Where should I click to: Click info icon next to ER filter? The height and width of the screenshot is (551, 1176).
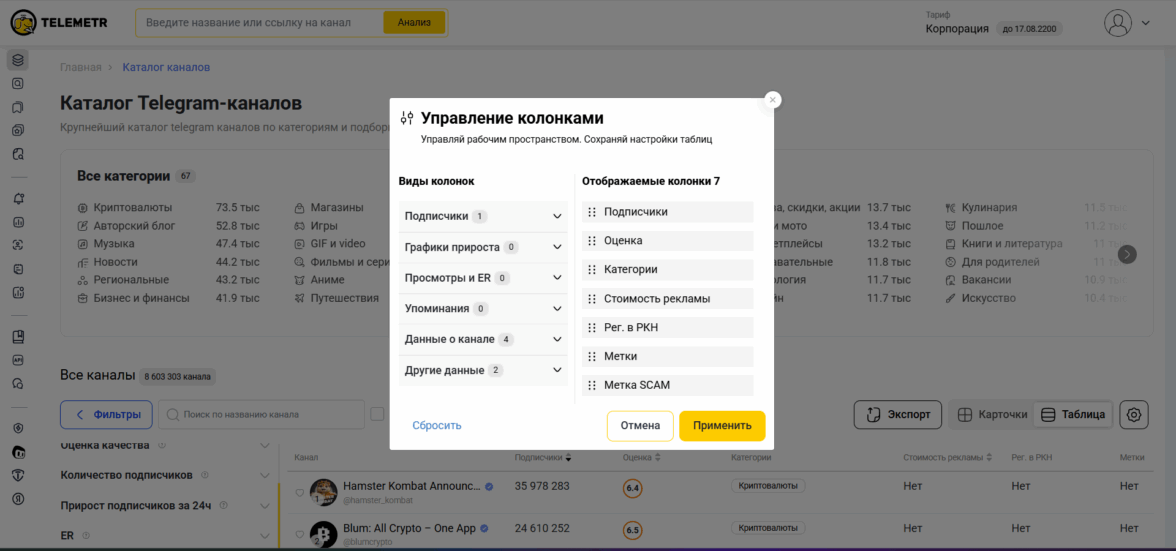(86, 535)
